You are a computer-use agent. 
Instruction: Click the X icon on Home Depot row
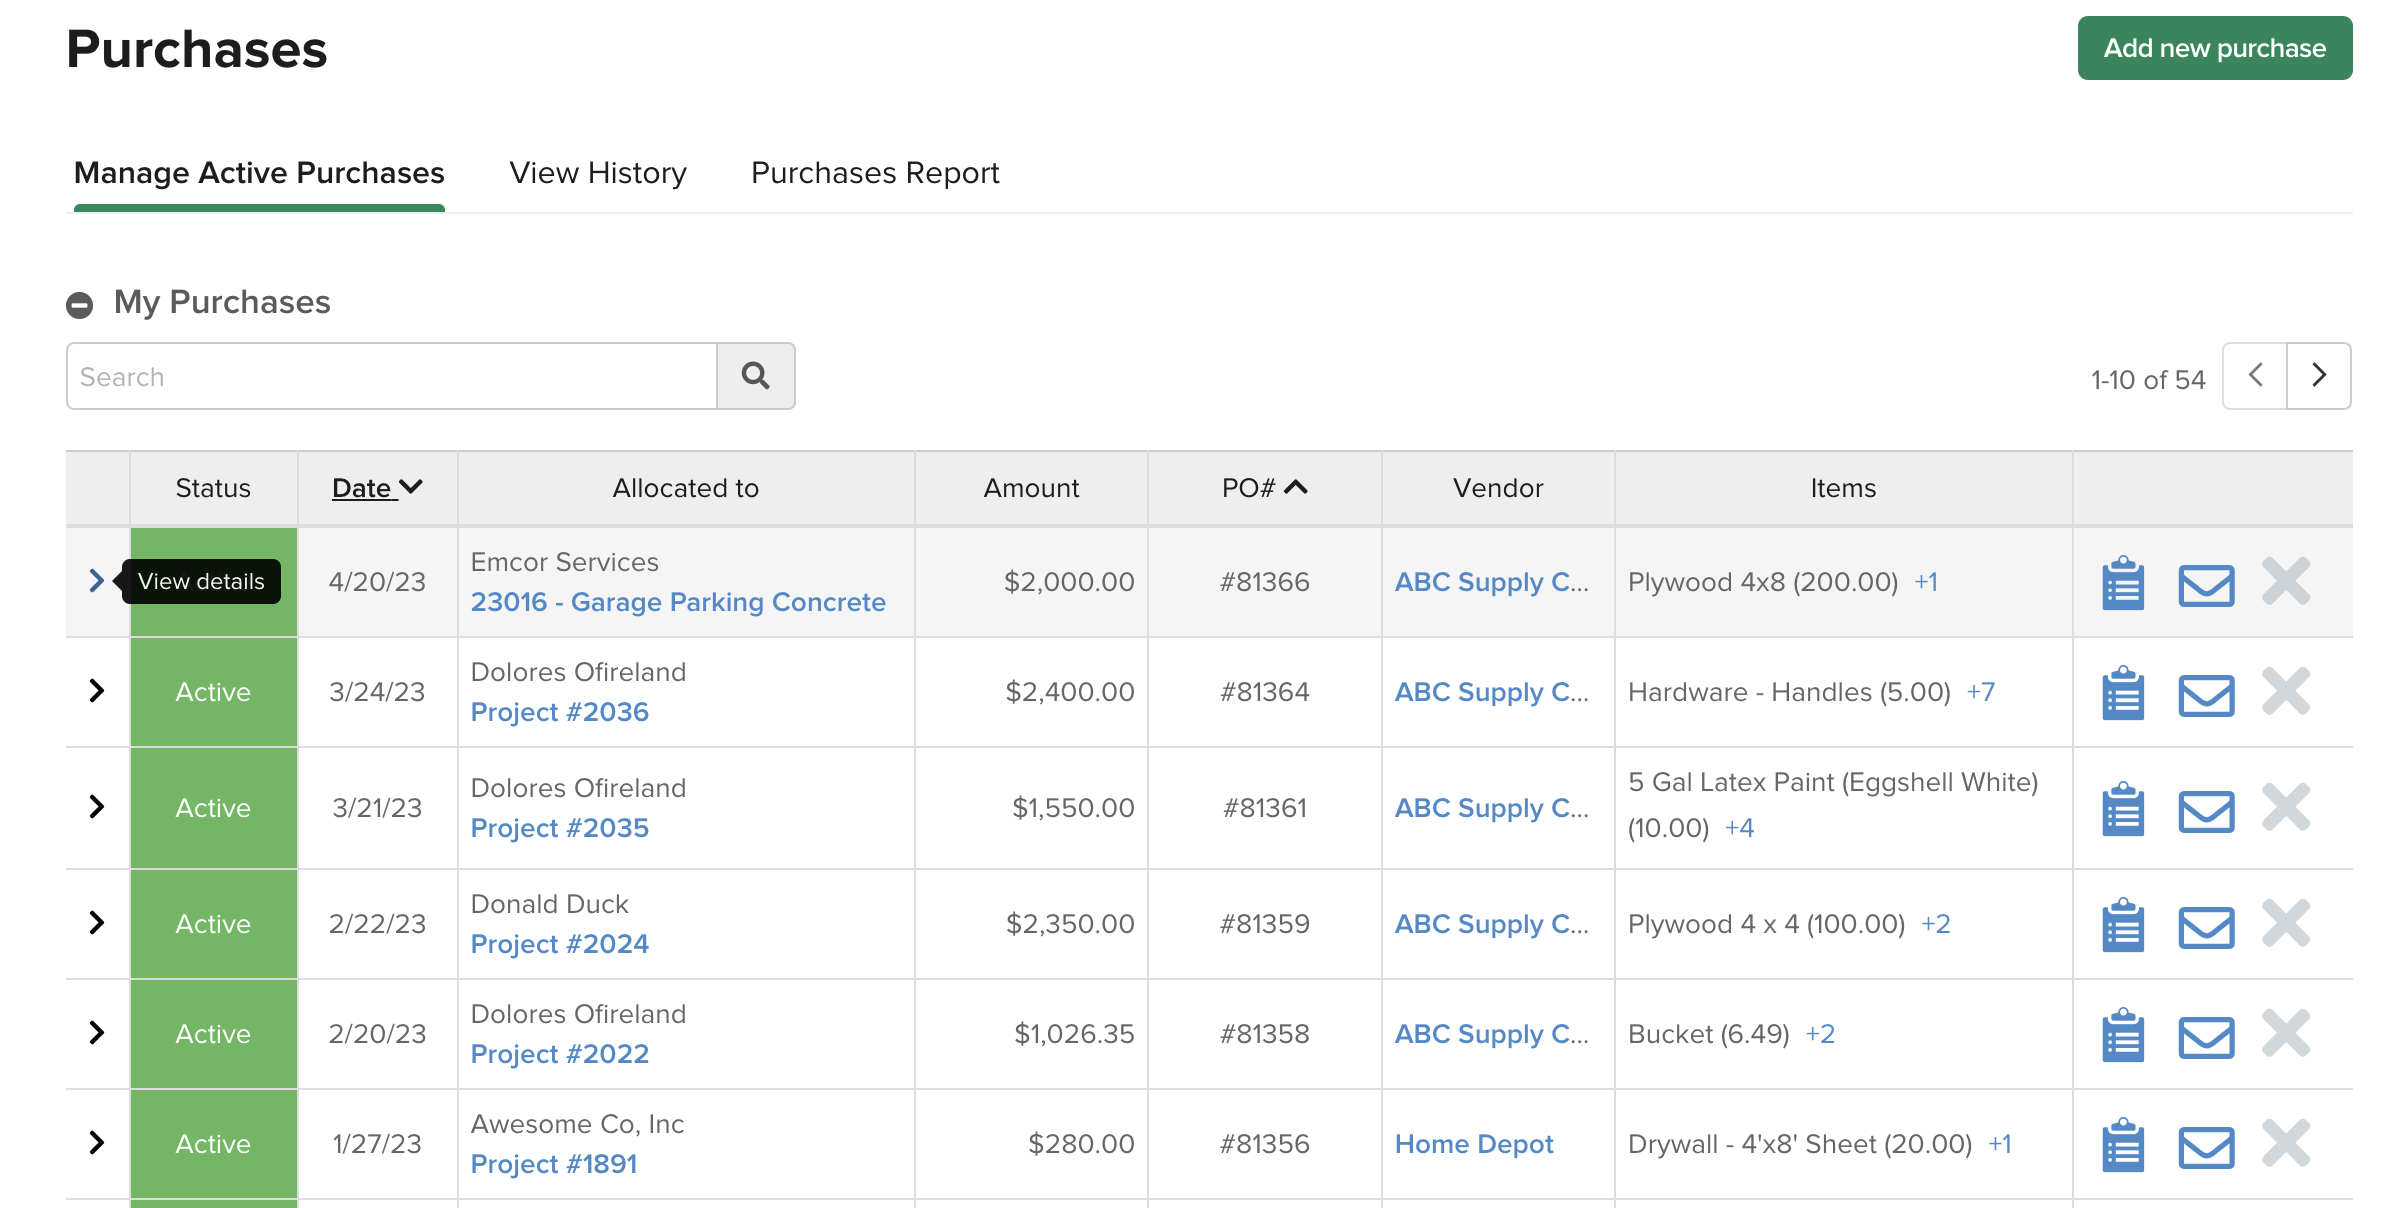(x=2285, y=1144)
